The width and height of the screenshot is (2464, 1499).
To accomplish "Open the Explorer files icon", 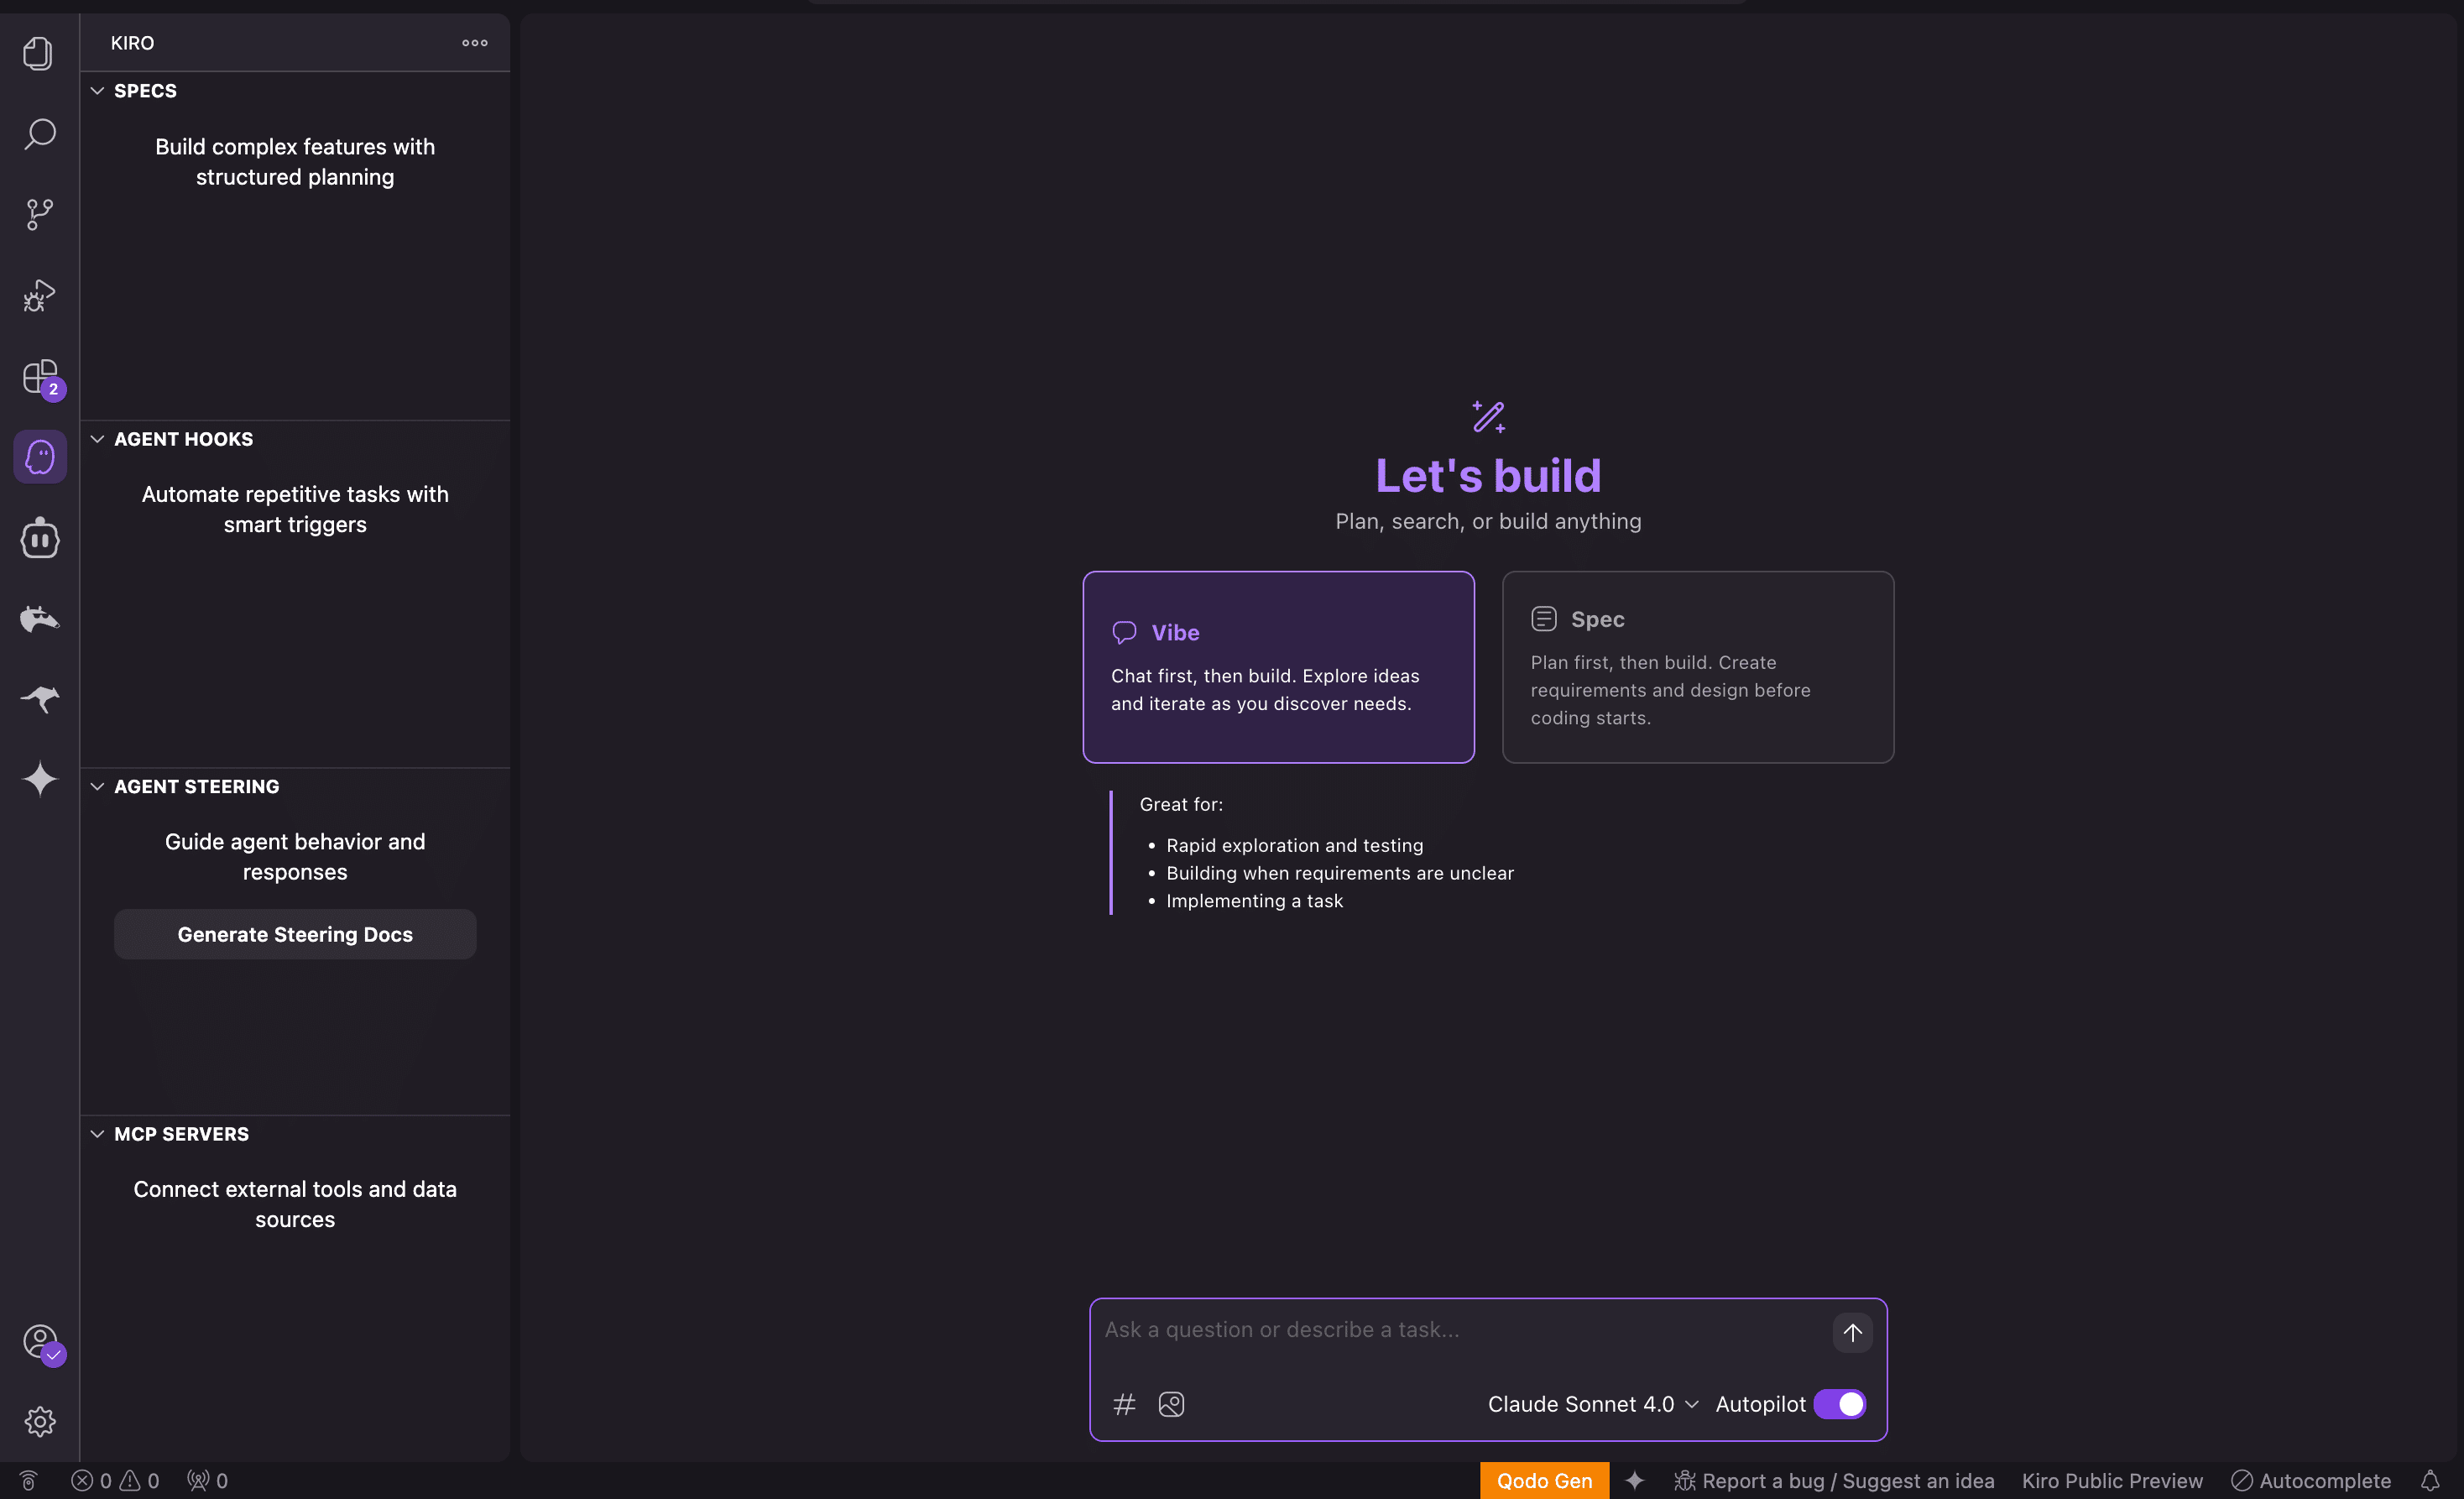I will tap(39, 53).
